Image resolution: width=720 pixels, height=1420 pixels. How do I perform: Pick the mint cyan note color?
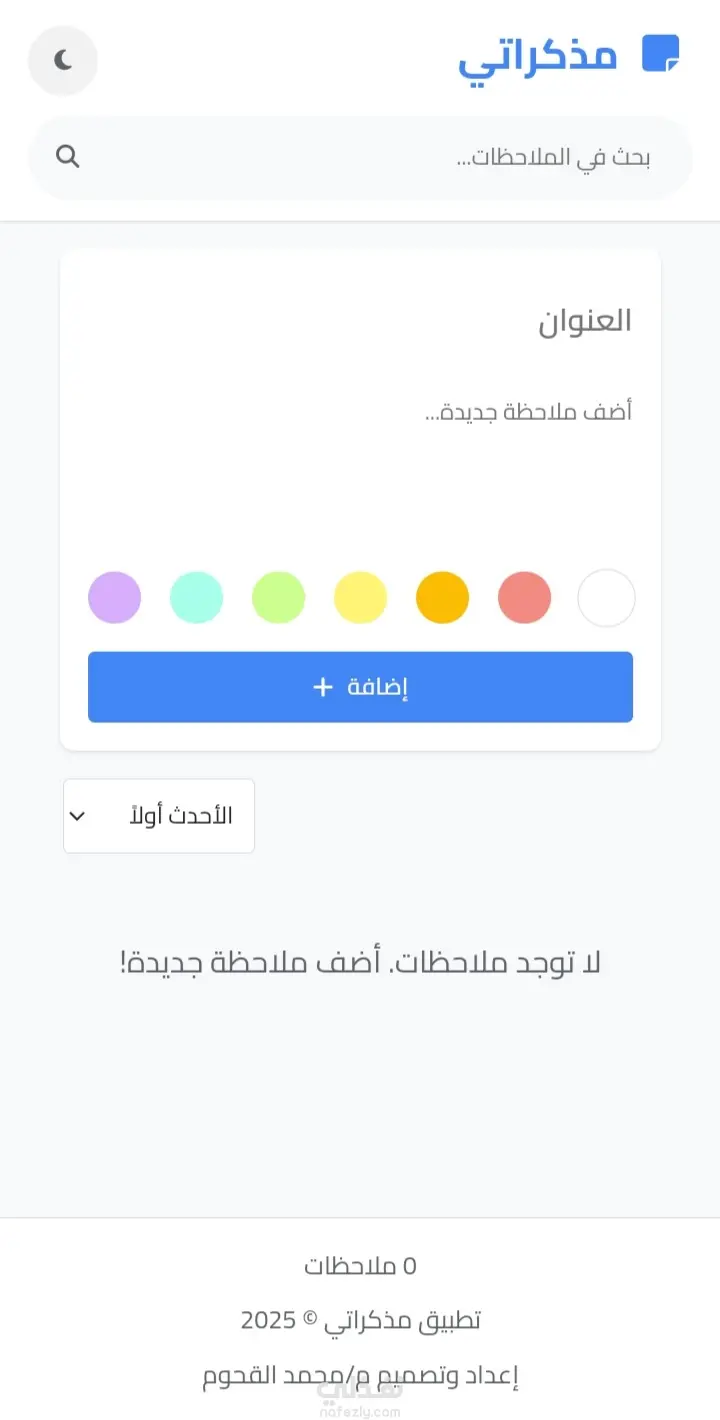(x=196, y=598)
